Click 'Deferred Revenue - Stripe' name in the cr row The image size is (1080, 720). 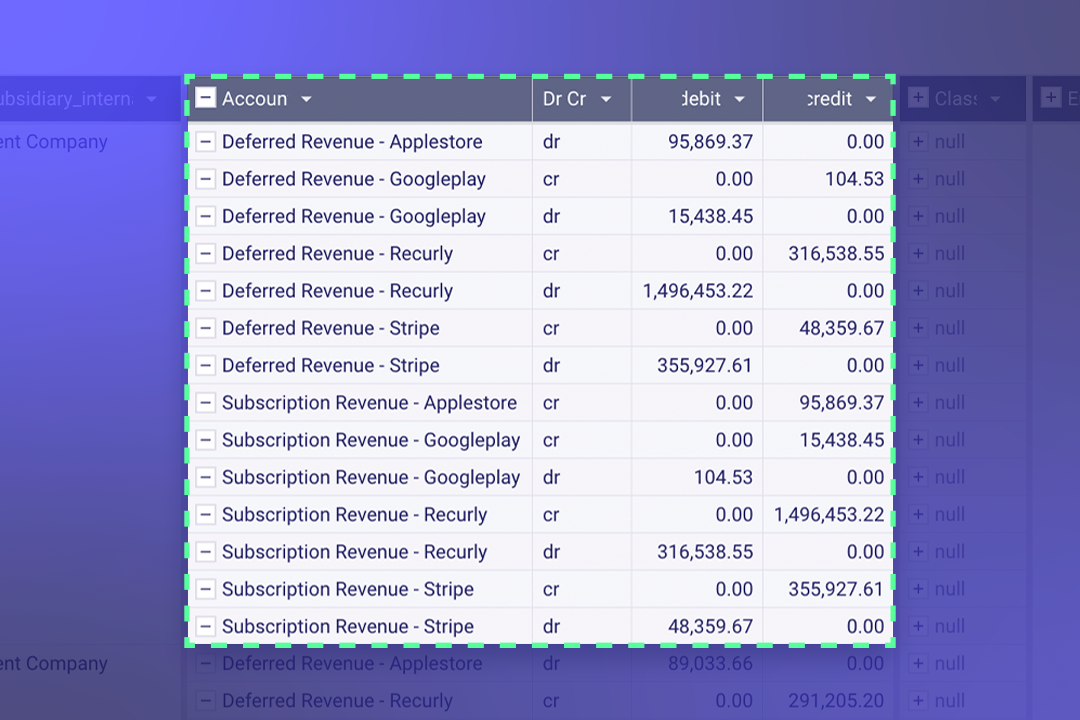point(331,328)
